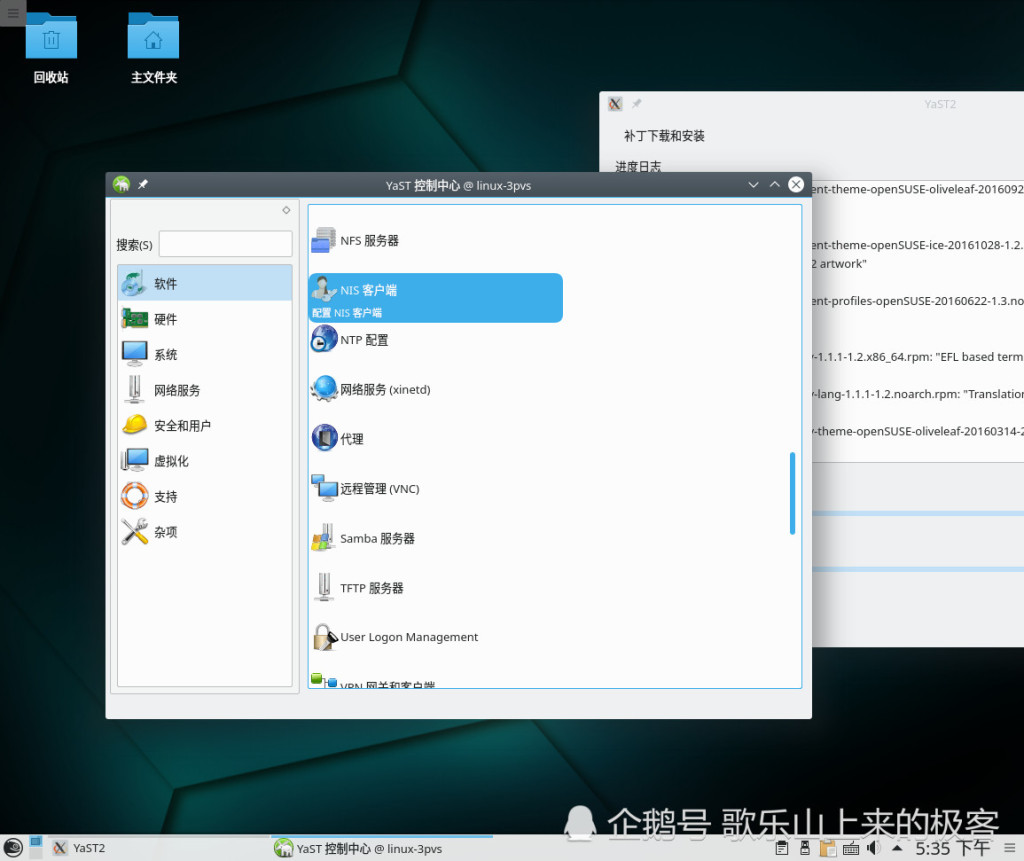Open User Logon Management padlock icon
Image resolution: width=1024 pixels, height=861 pixels.
(x=324, y=637)
